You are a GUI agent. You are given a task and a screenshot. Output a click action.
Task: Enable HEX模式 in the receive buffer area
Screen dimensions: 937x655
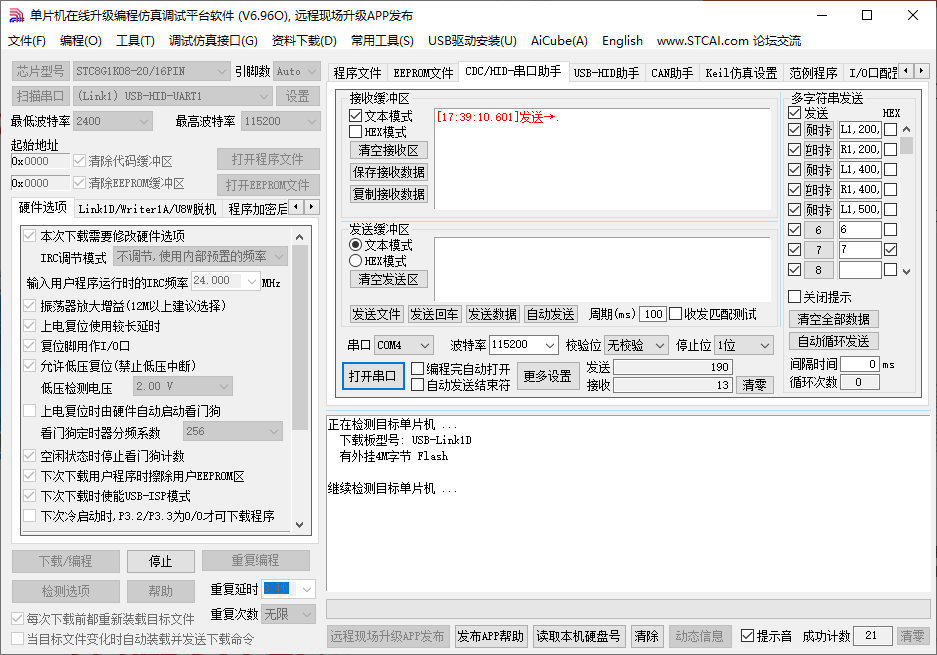coord(356,130)
